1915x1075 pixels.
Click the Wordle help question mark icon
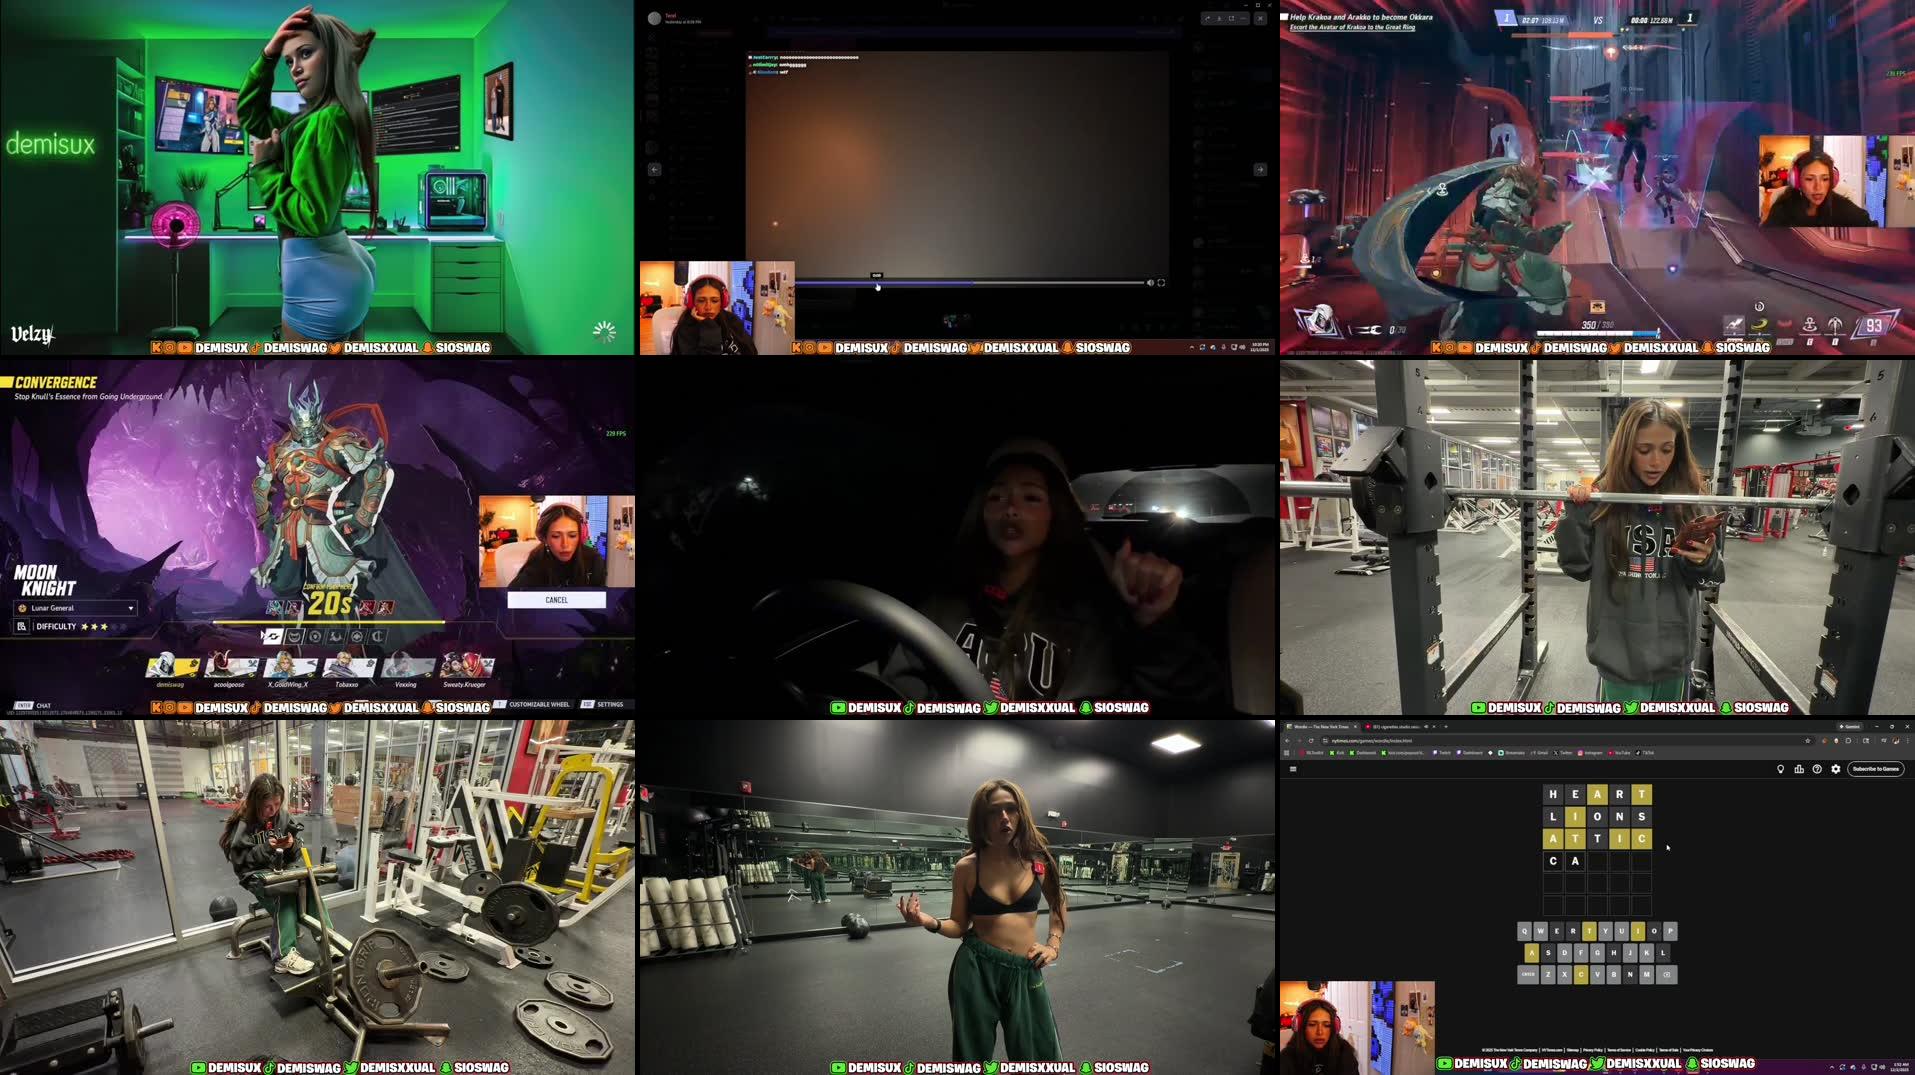pos(1817,769)
